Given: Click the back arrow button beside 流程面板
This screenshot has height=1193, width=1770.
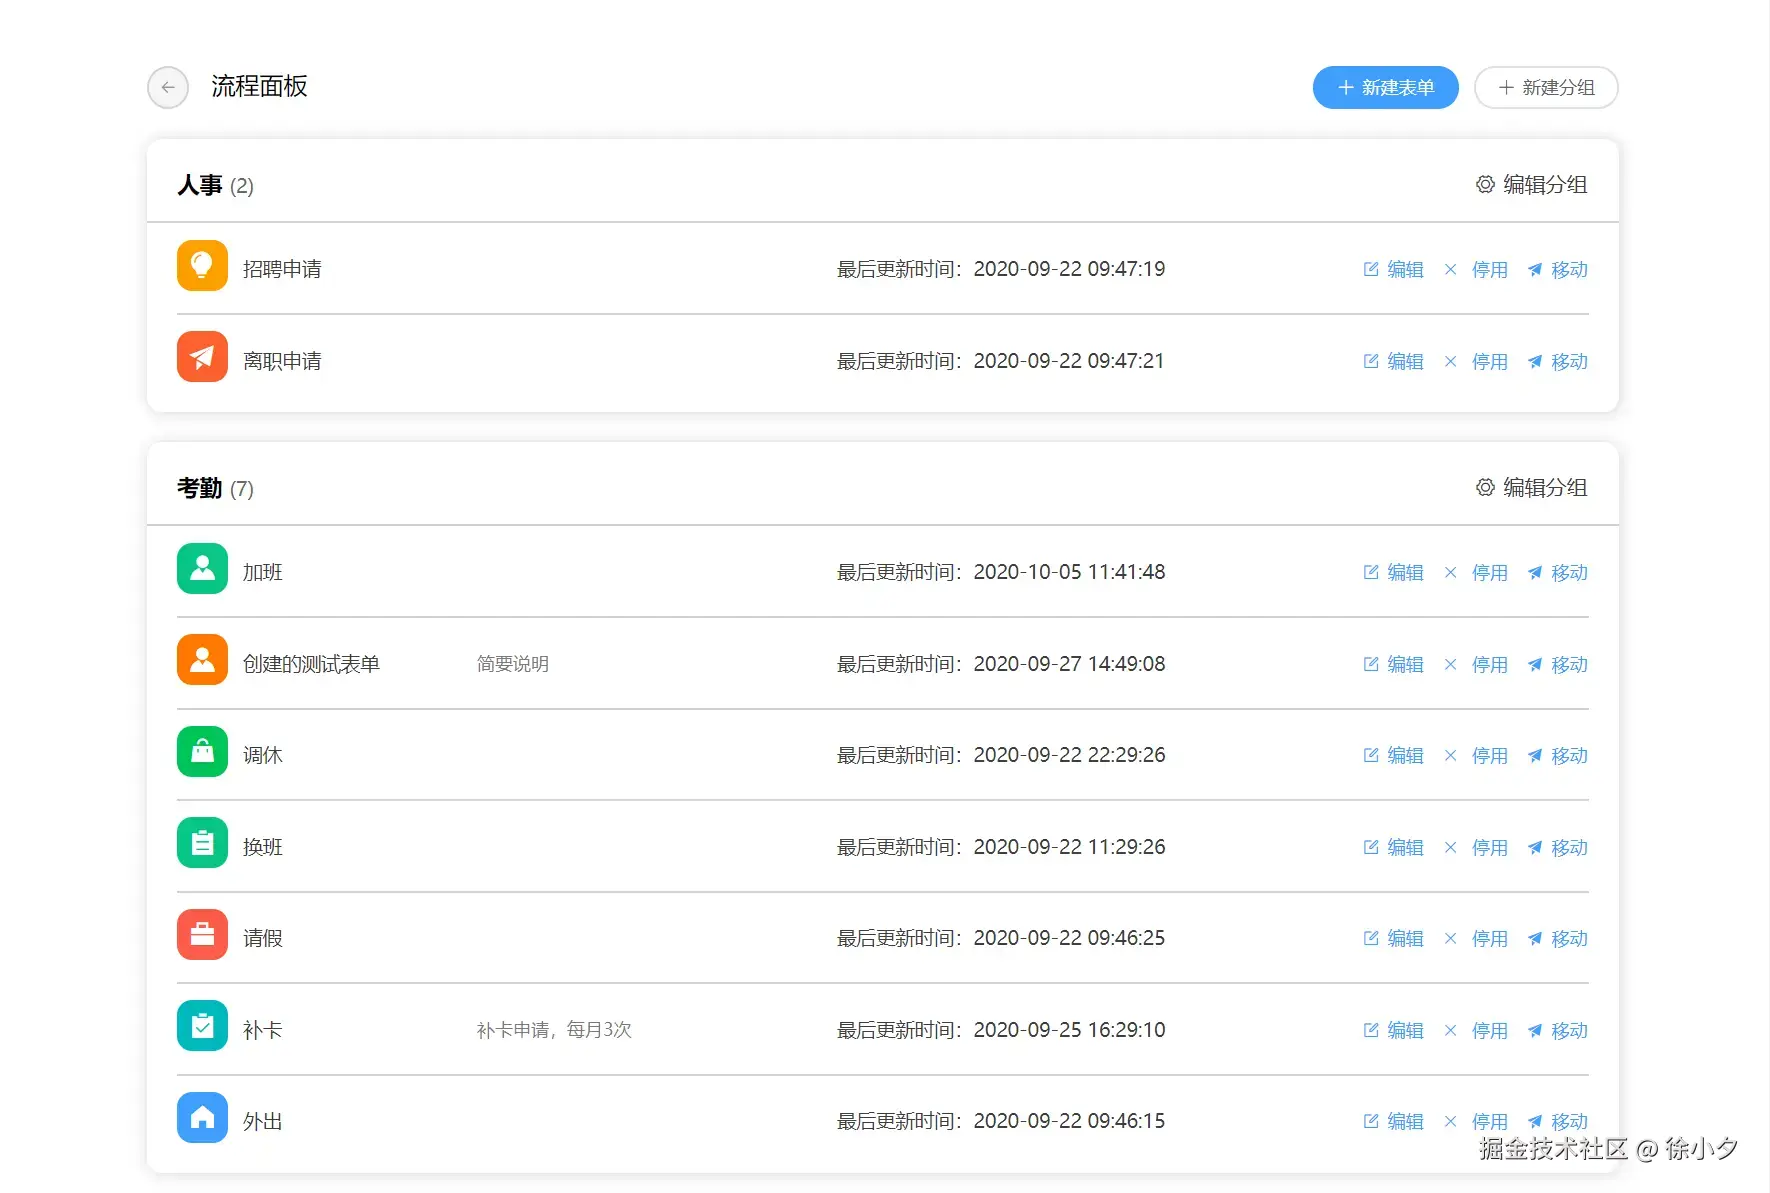Looking at the screenshot, I should [x=168, y=88].
